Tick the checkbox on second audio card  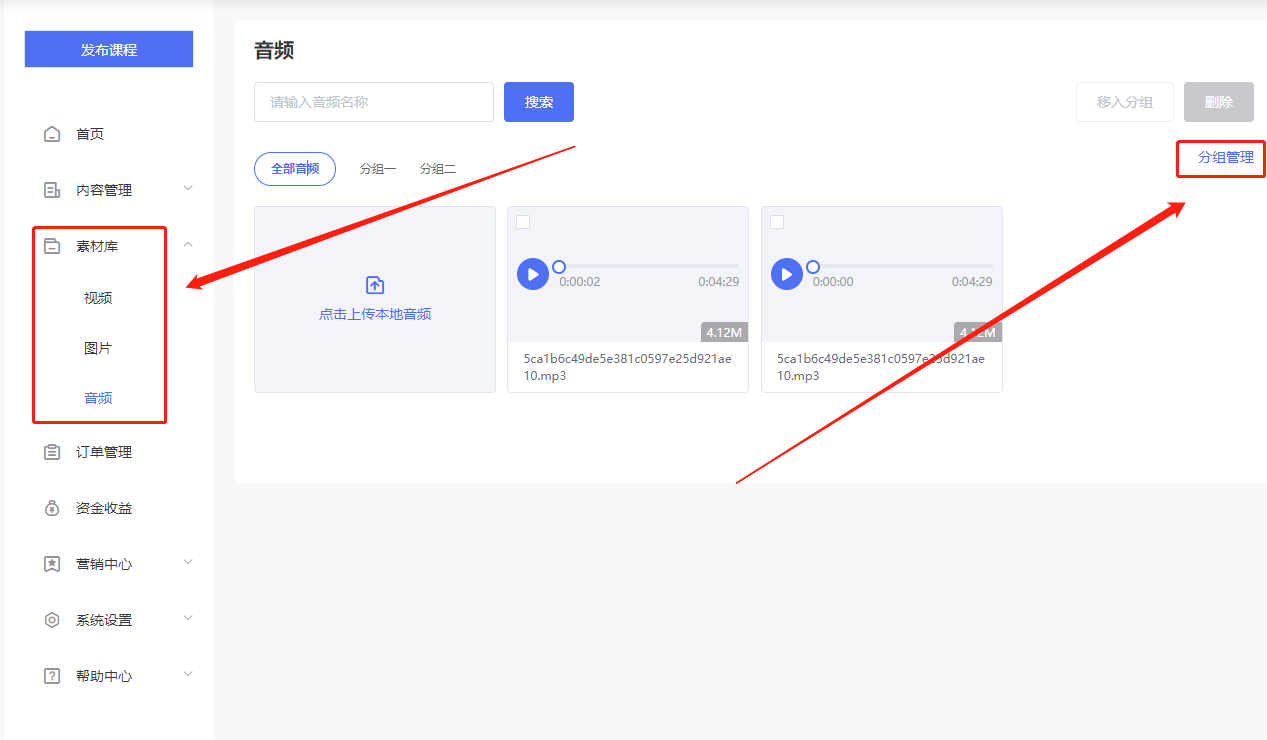[777, 222]
